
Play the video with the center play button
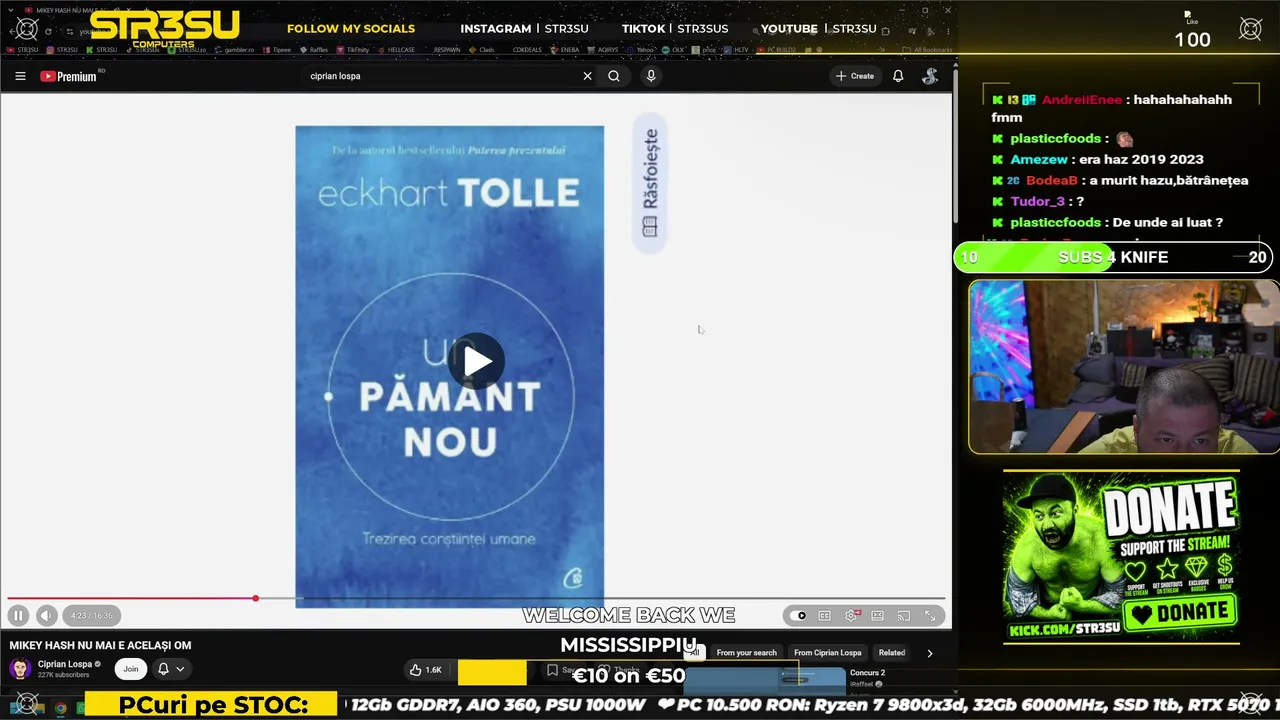(x=476, y=361)
